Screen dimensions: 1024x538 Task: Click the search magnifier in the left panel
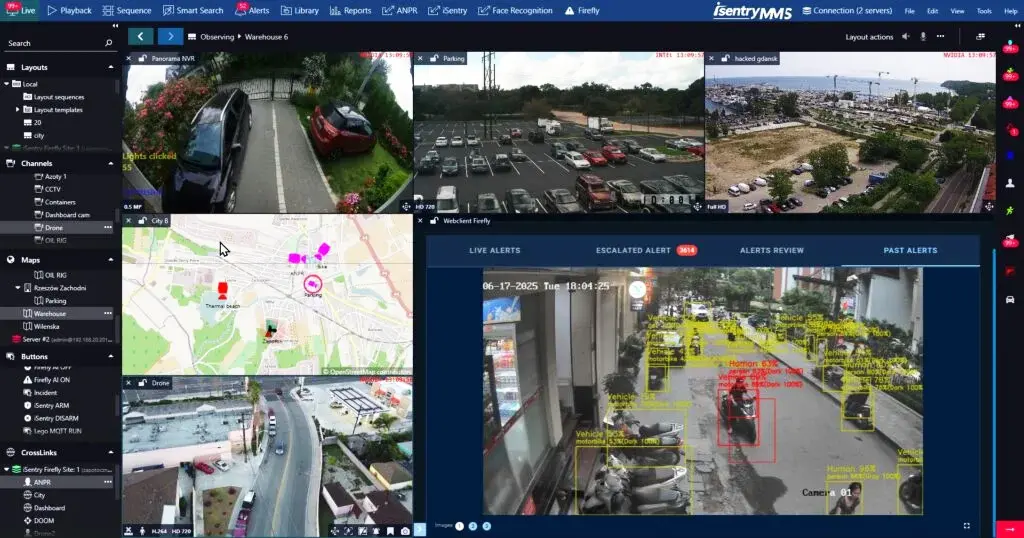(x=109, y=44)
